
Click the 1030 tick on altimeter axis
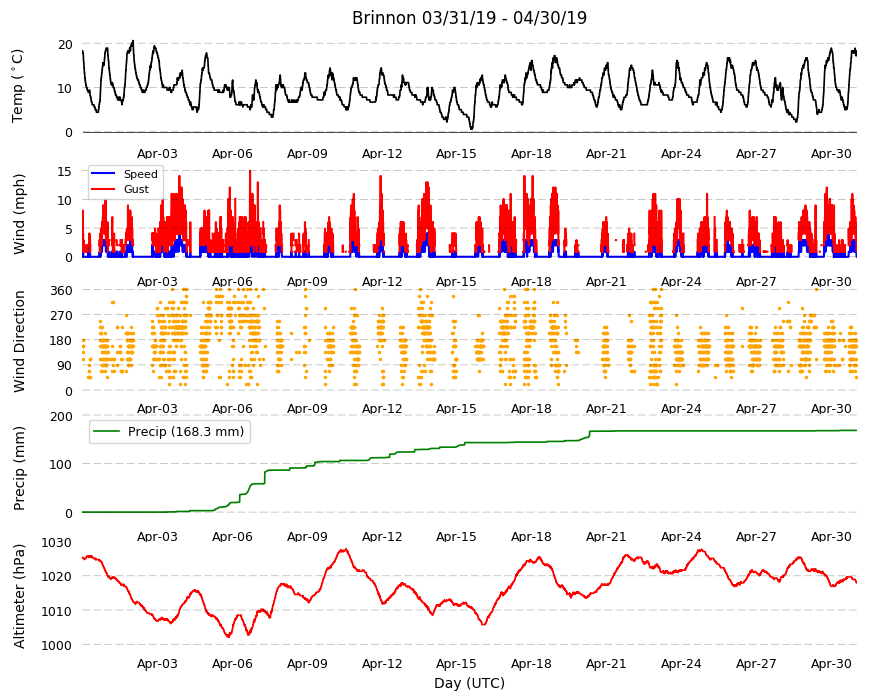tap(57, 542)
